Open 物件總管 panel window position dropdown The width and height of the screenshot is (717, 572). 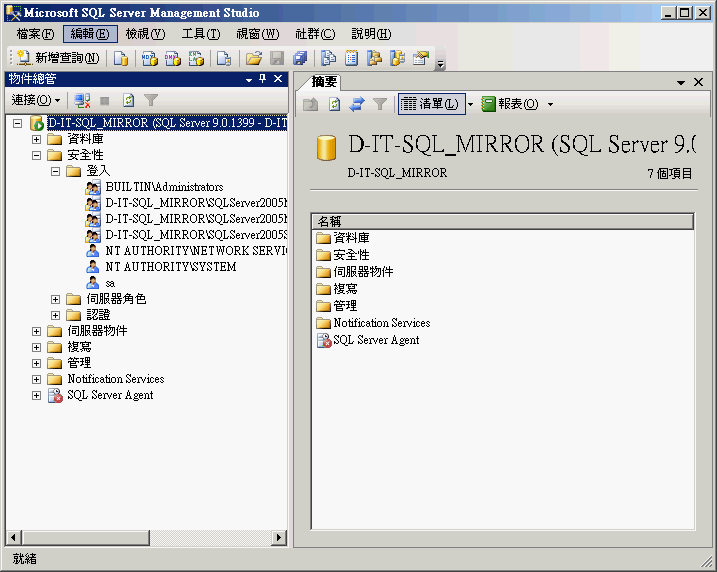249,80
